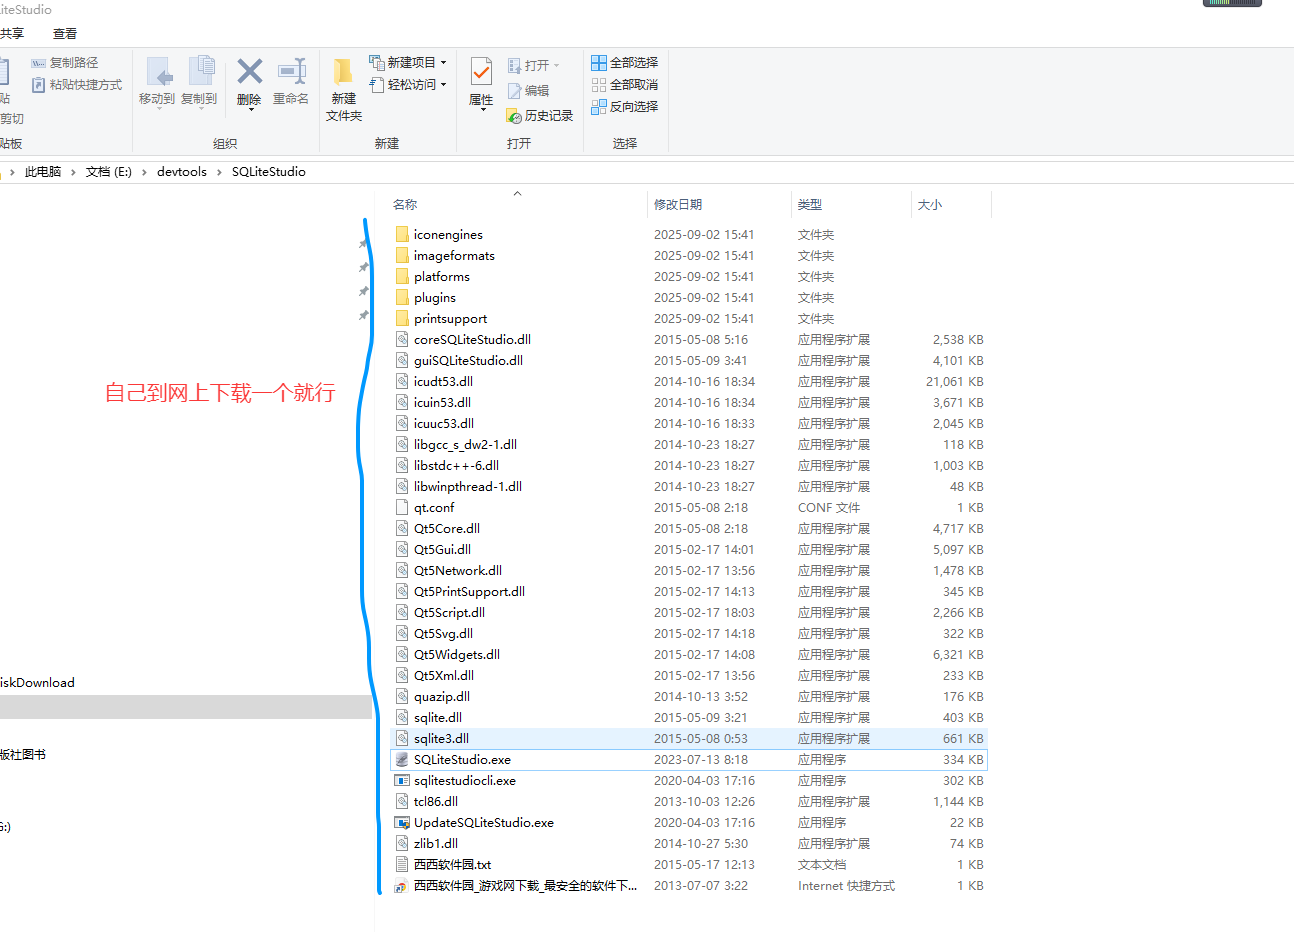This screenshot has width=1294, height=932.
Task: Select the sqlitestudiocli.exe icon
Action: pos(402,780)
